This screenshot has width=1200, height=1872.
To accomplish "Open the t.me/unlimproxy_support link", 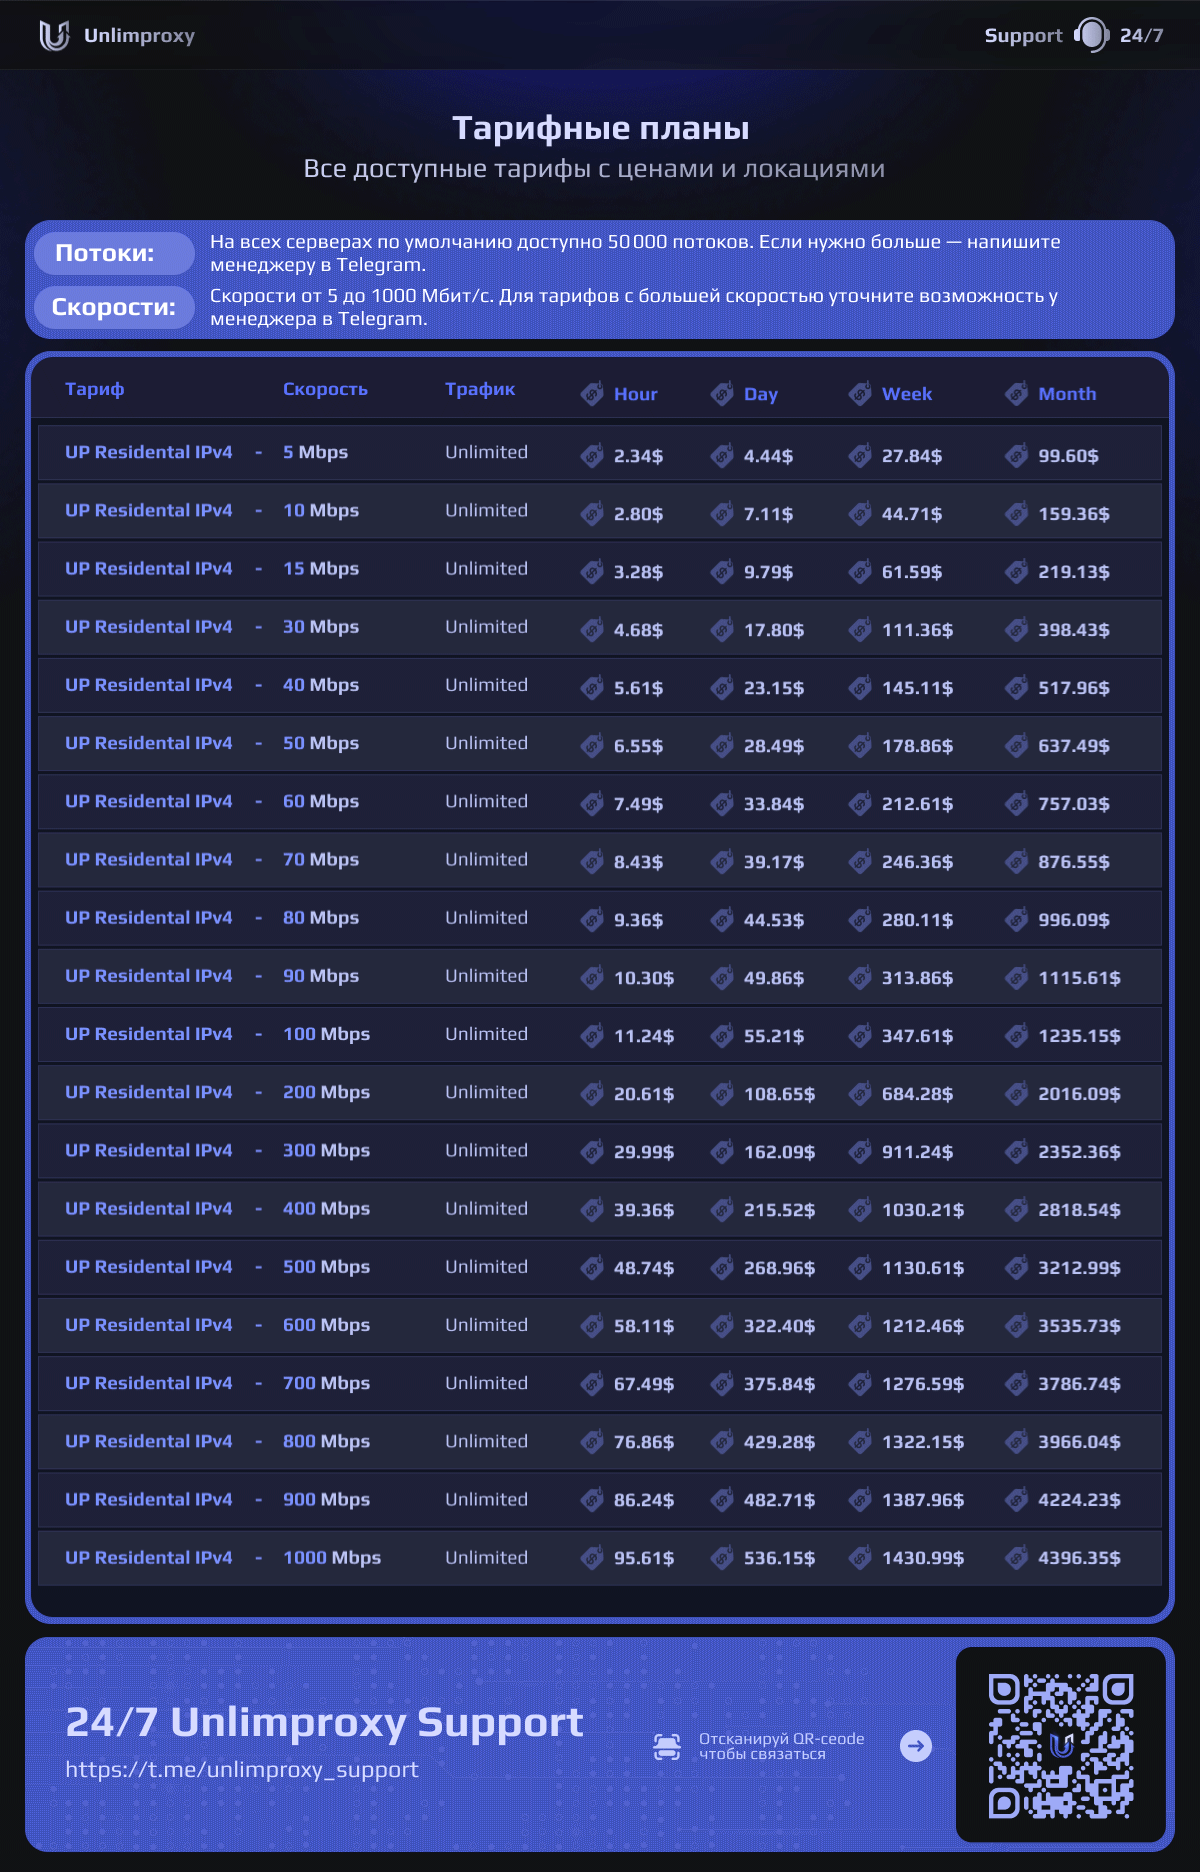I will click(242, 1770).
